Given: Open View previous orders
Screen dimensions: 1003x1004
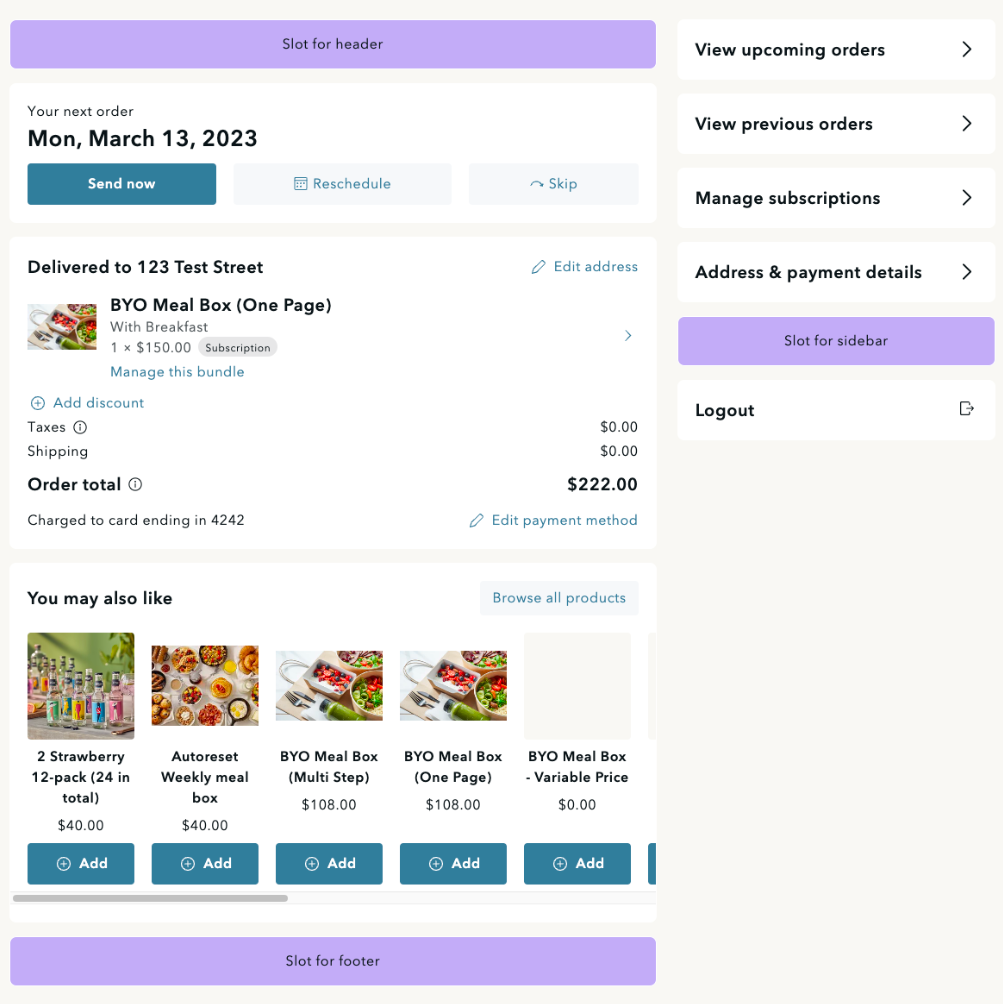Looking at the screenshot, I should [x=836, y=123].
